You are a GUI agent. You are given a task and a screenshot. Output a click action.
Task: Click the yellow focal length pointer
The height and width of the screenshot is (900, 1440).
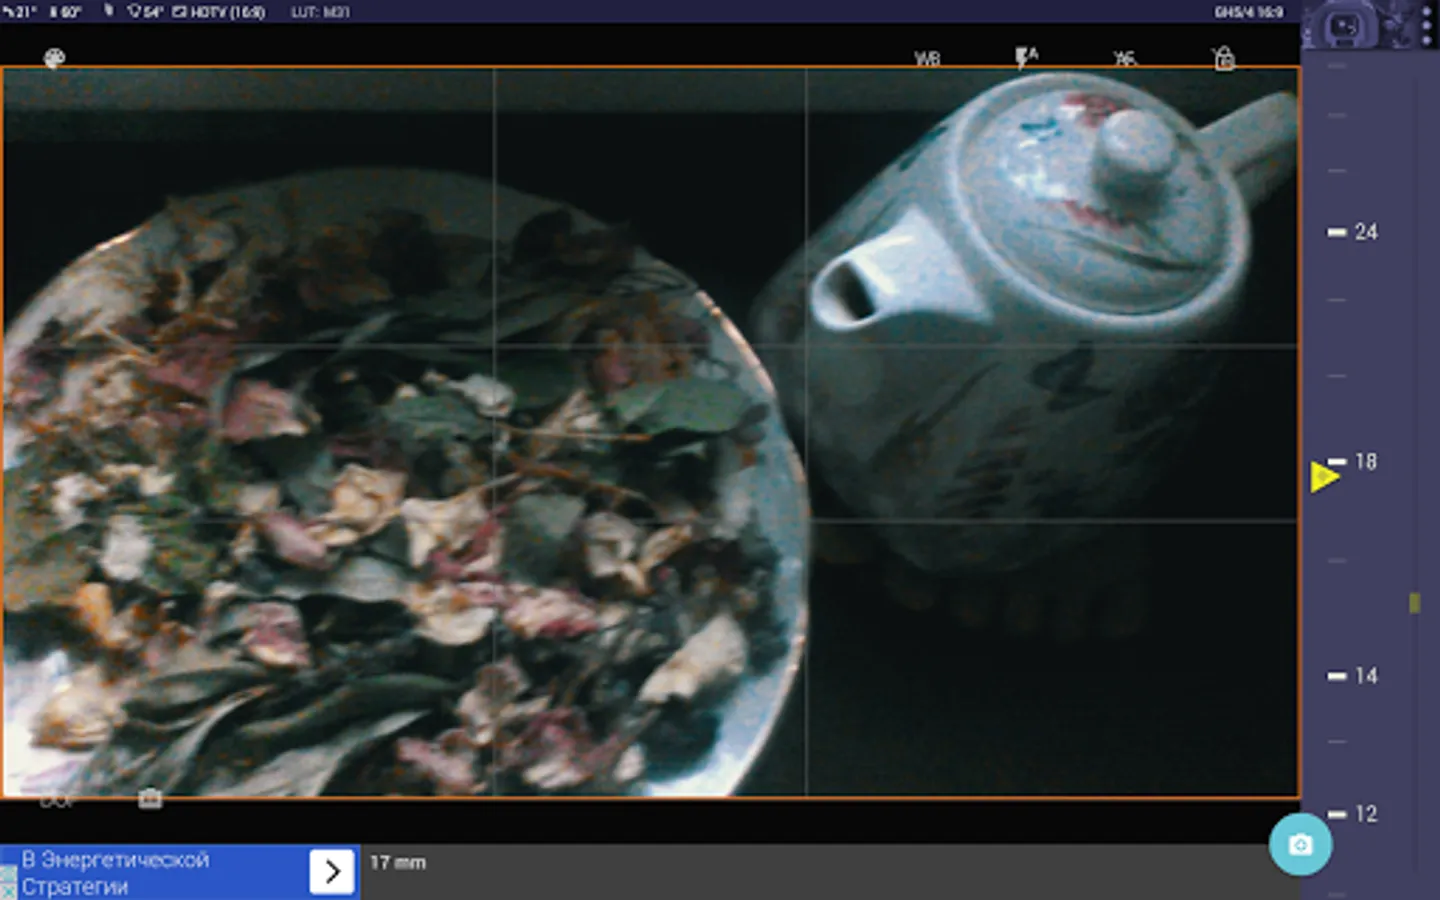[x=1324, y=477]
